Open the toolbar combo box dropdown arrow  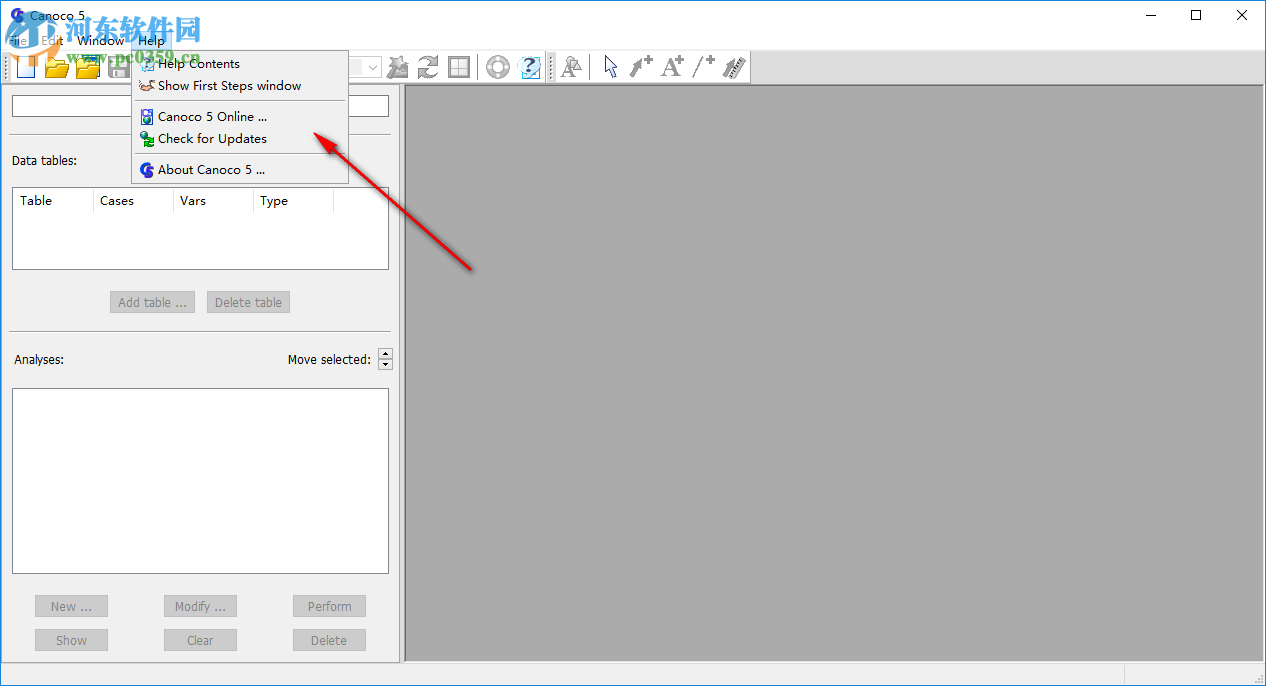(373, 67)
